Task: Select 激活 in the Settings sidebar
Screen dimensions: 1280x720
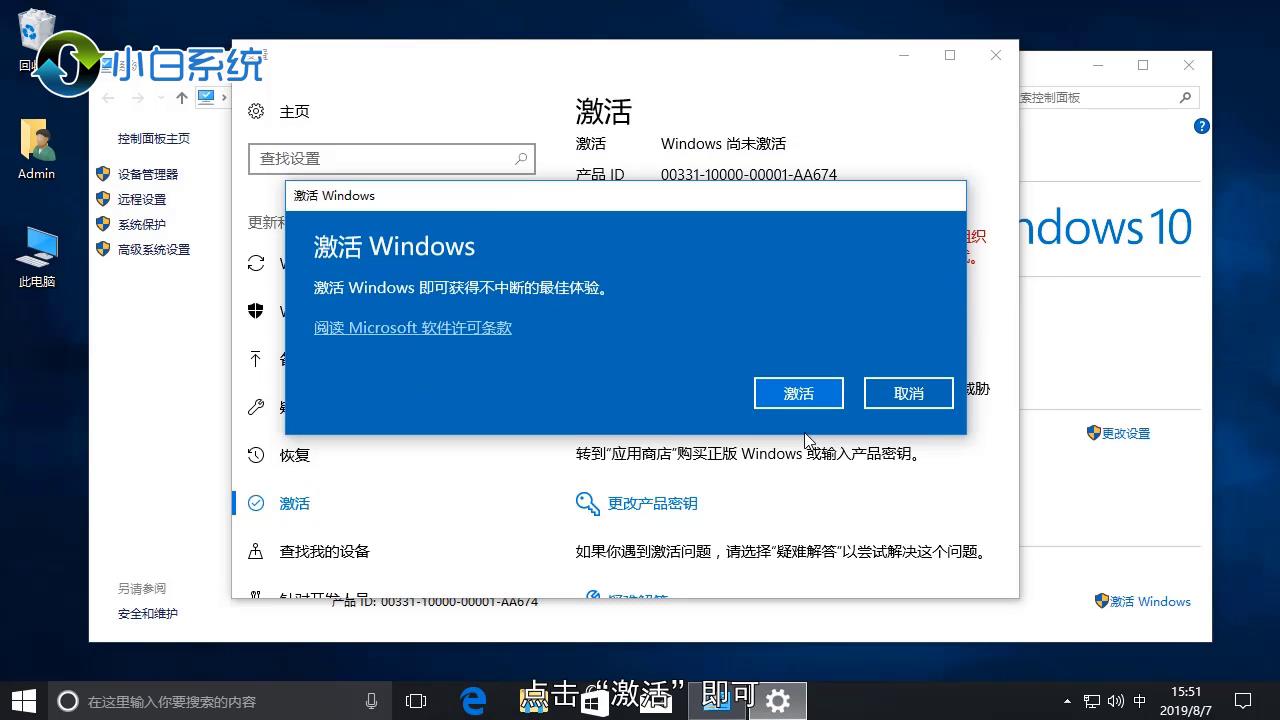Action: click(x=294, y=503)
